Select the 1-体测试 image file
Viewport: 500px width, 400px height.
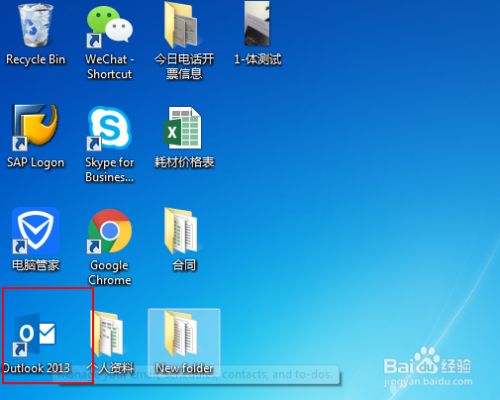point(257,23)
